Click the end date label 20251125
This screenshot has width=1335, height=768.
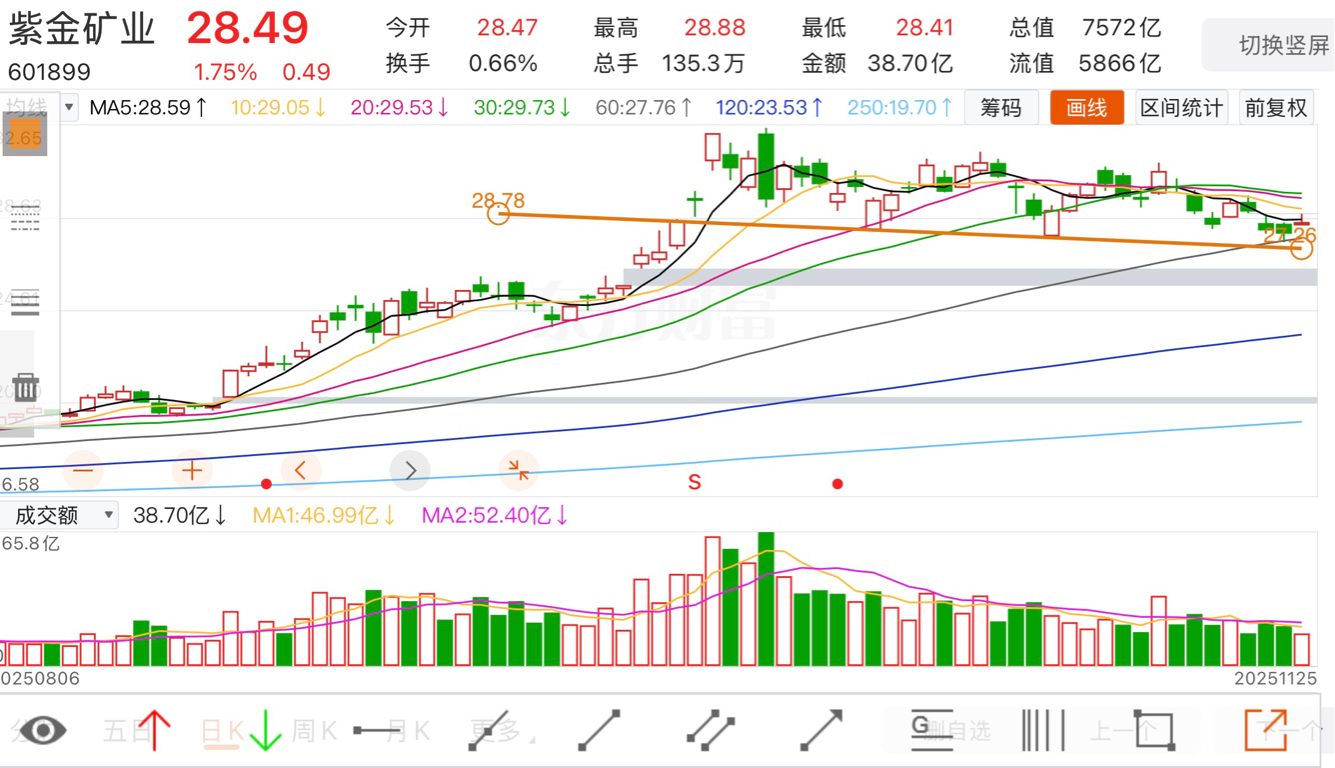(1276, 678)
